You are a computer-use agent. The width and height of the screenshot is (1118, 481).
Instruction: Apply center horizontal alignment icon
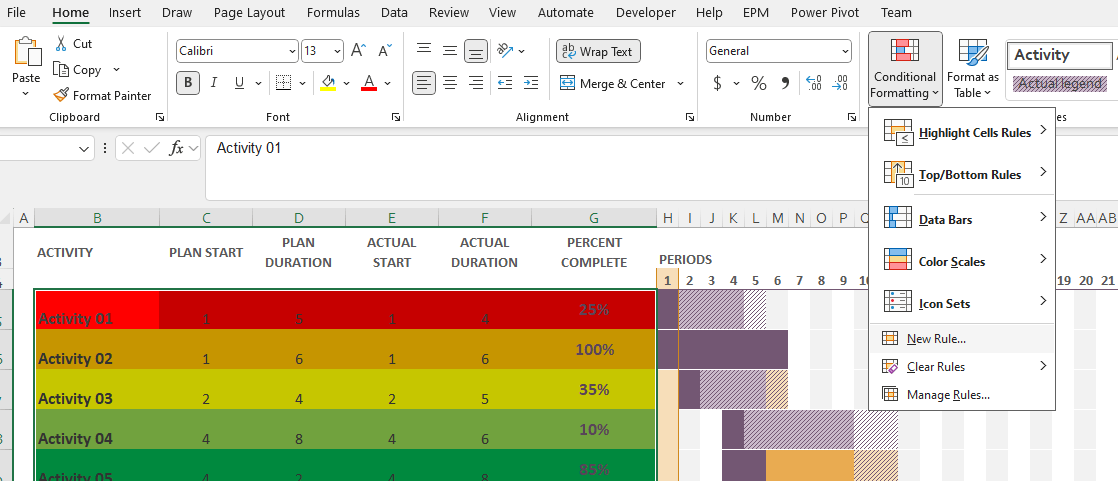[450, 83]
